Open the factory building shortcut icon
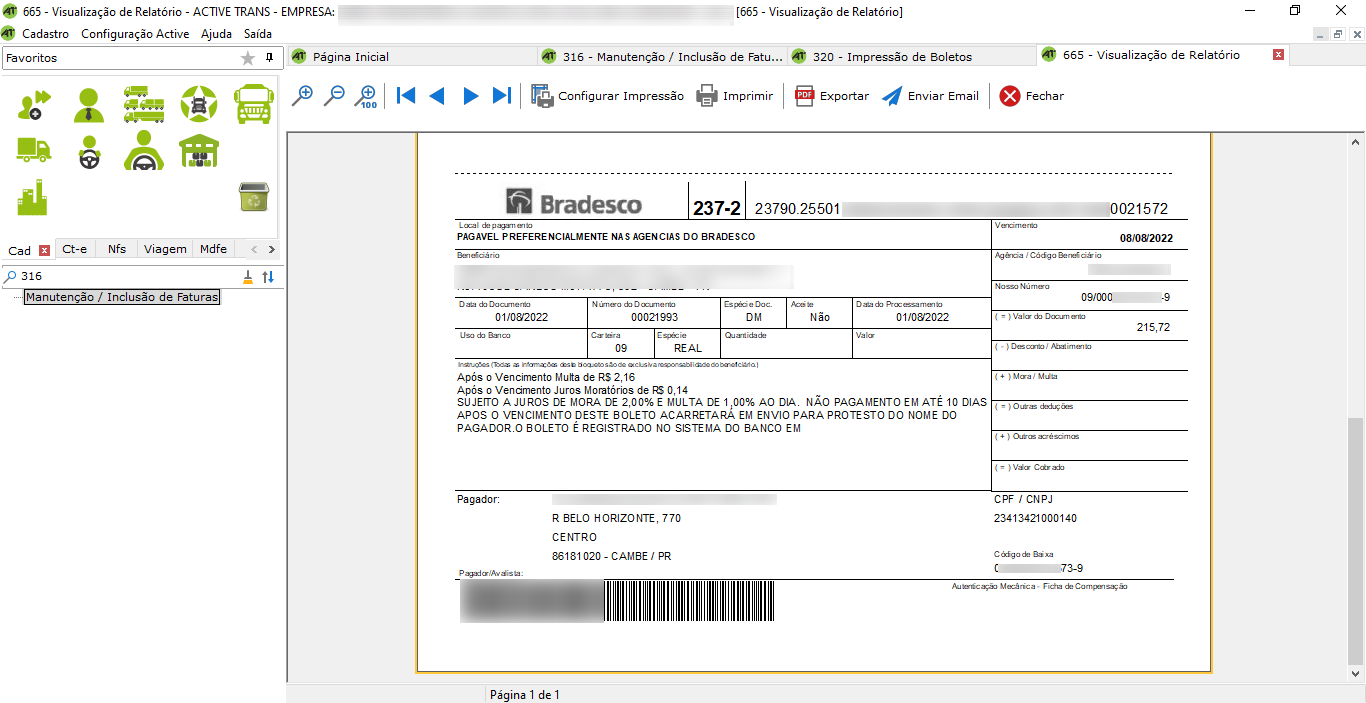This screenshot has width=1366, height=703. tap(33, 197)
